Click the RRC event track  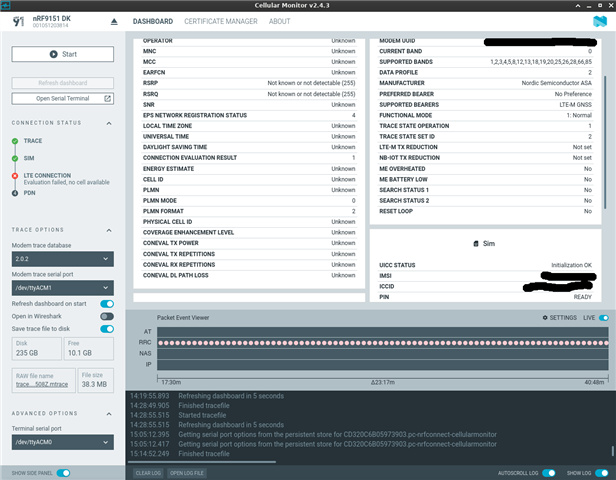383,343
